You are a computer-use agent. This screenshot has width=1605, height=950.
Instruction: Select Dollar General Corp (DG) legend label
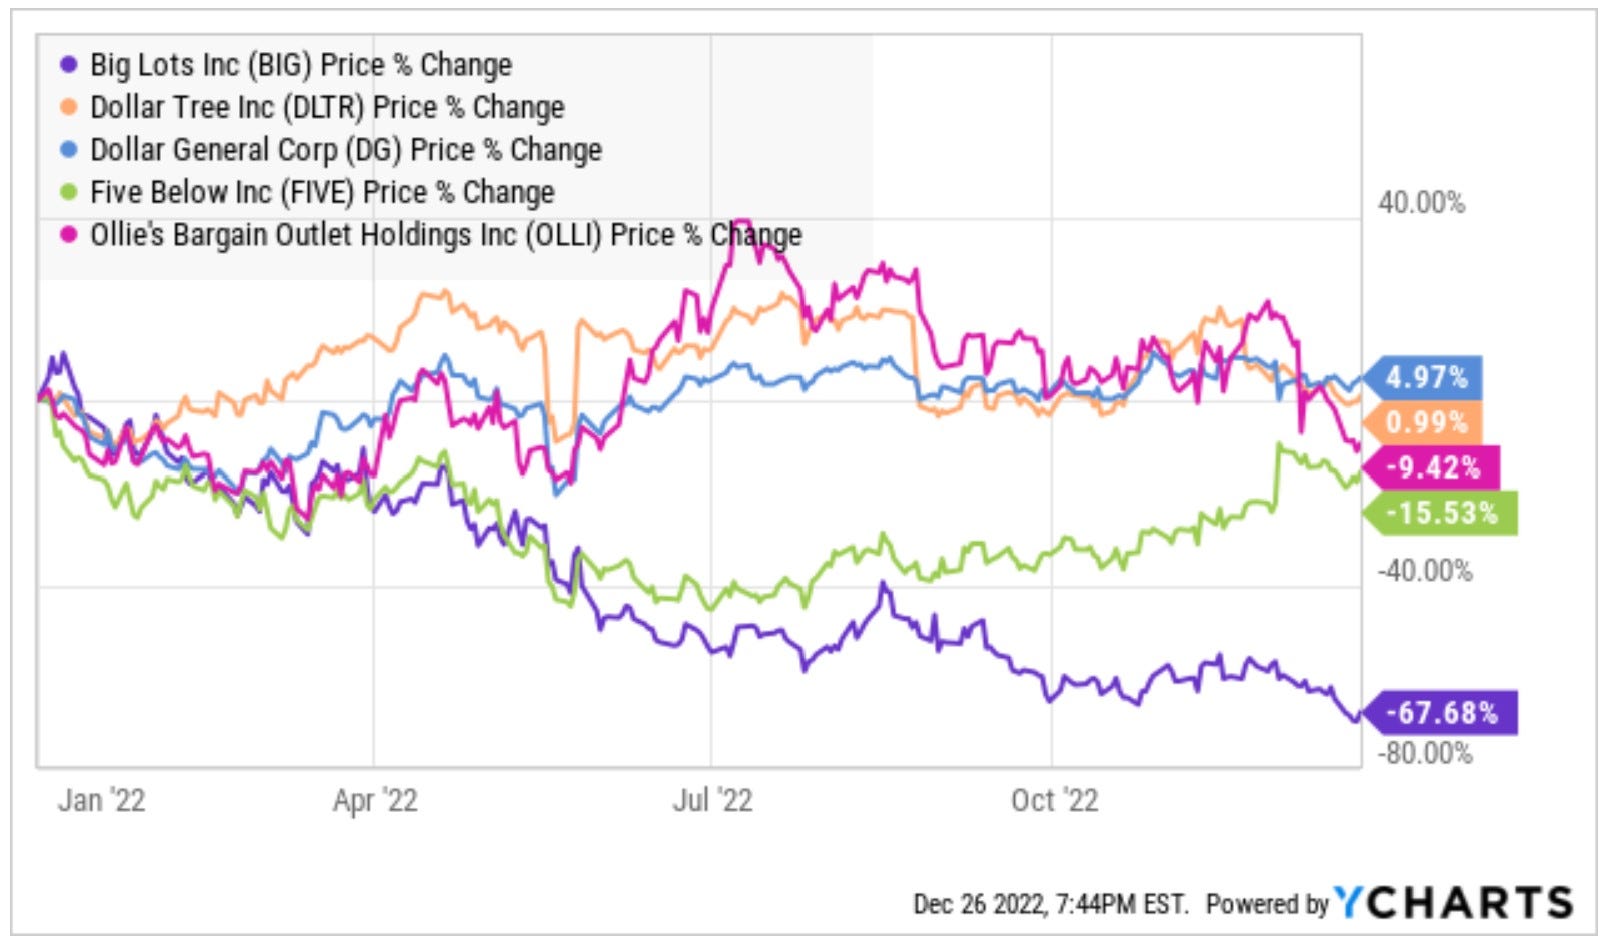click(x=346, y=150)
